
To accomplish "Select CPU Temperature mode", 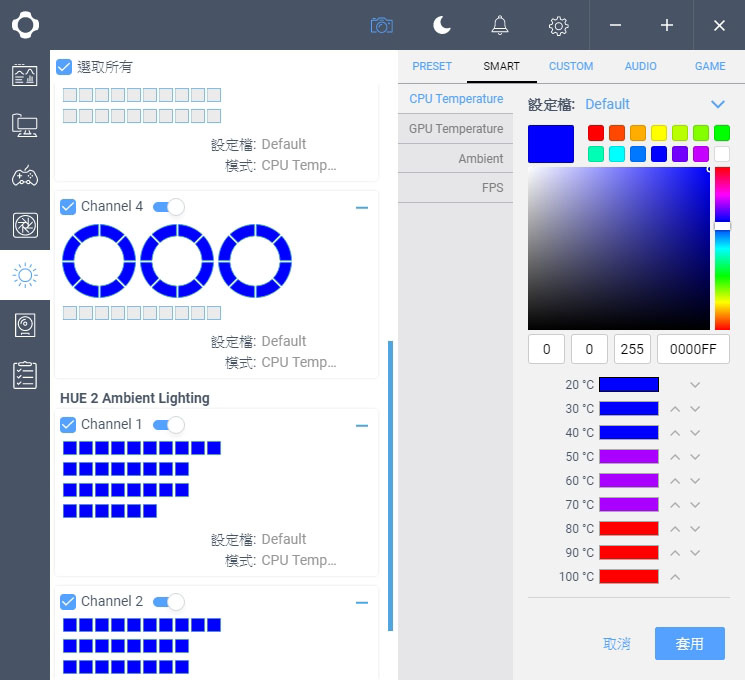I will coord(456,99).
